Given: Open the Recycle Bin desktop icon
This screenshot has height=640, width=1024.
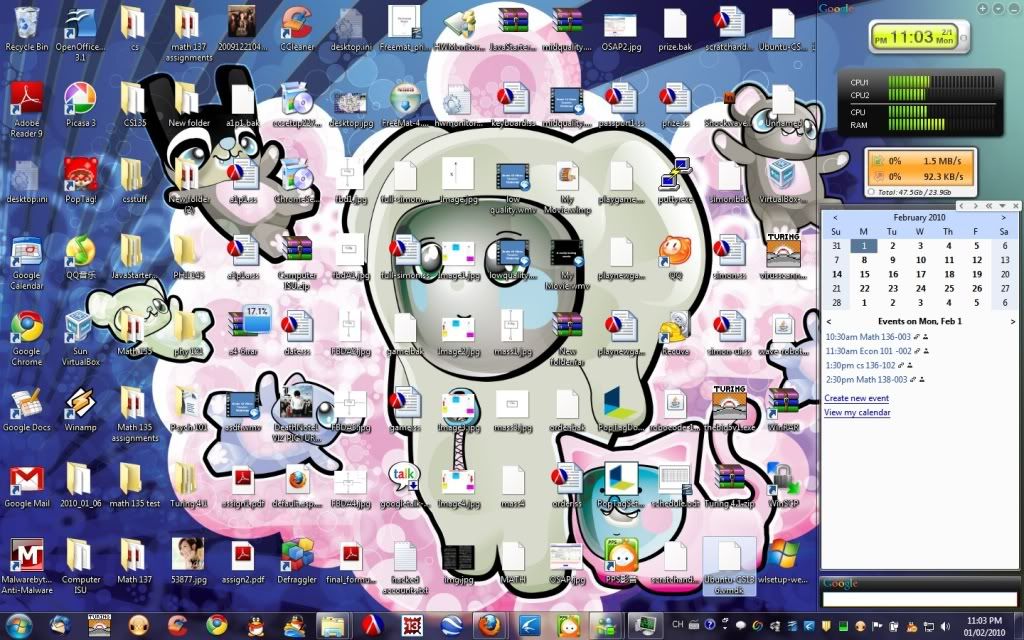Looking at the screenshot, I should point(26,29).
